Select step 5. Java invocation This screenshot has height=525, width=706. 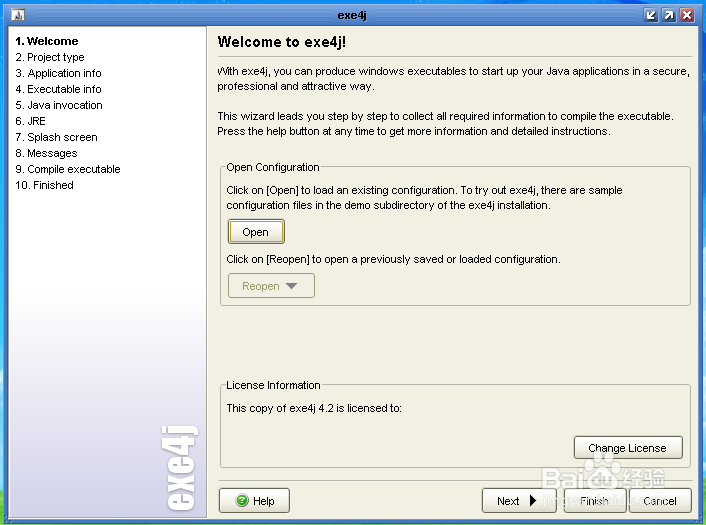pyautogui.click(x=59, y=105)
